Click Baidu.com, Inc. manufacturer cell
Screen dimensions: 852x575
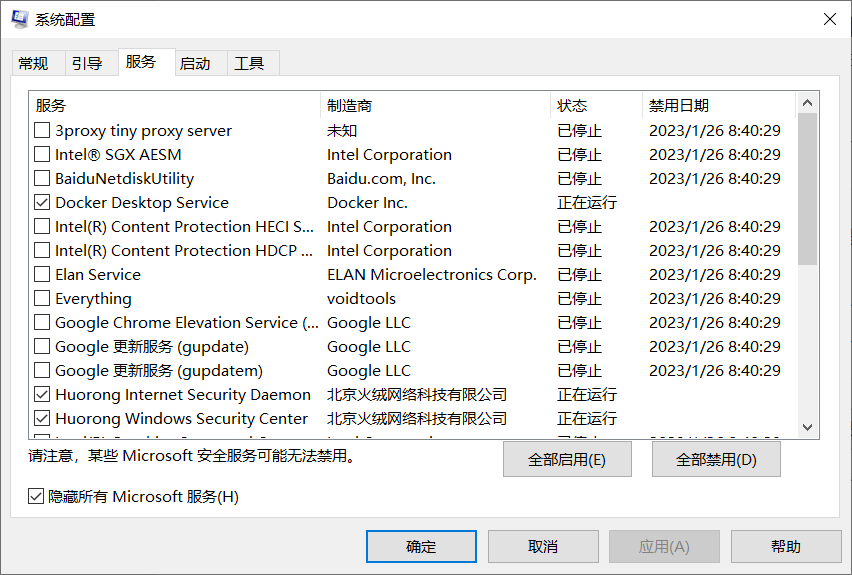tap(381, 178)
